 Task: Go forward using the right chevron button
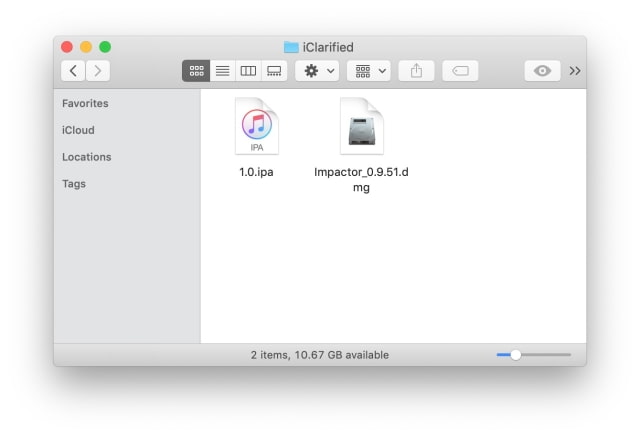click(98, 71)
